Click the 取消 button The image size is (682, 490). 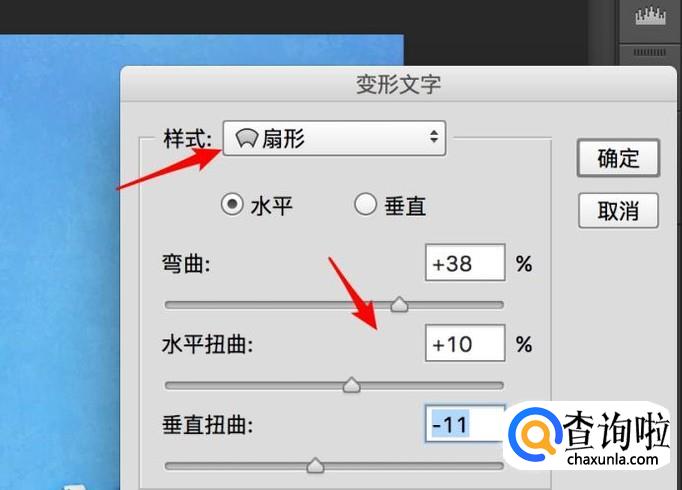pyautogui.click(x=618, y=211)
